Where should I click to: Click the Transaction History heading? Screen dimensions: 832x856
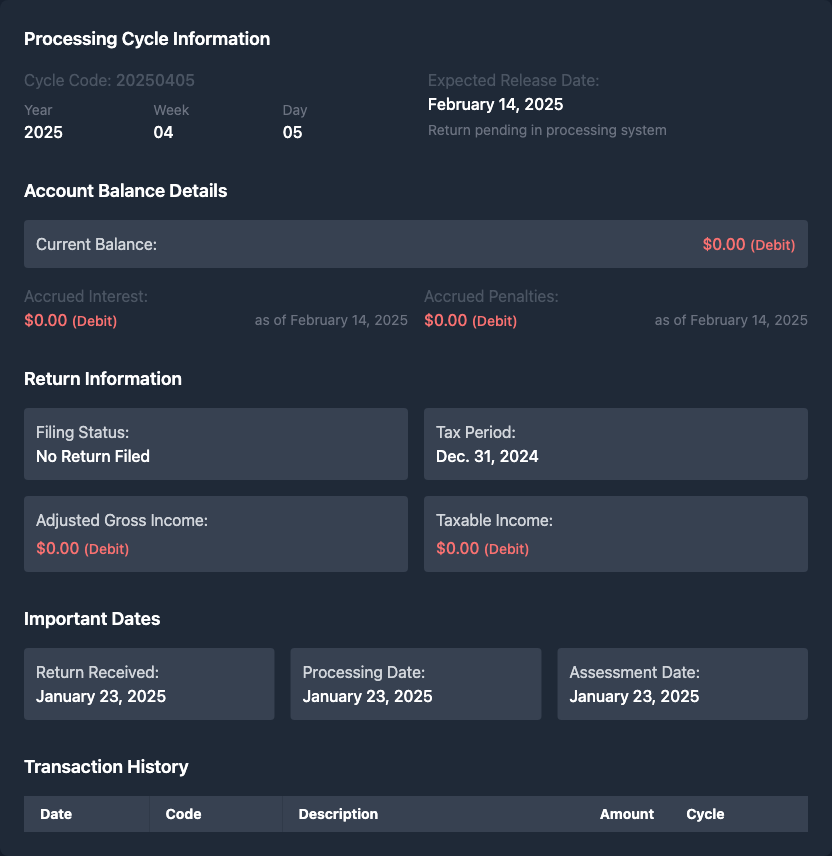(x=106, y=767)
